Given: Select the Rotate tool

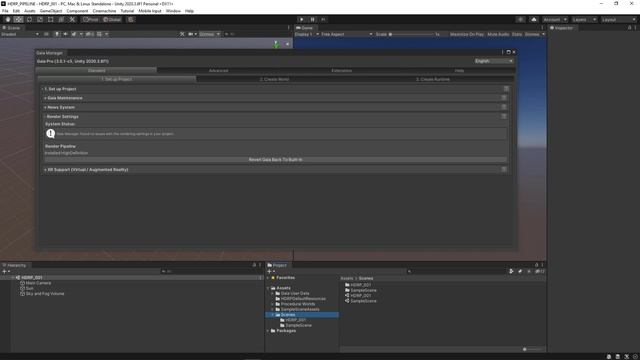Looking at the screenshot, I should pyautogui.click(x=29, y=20).
